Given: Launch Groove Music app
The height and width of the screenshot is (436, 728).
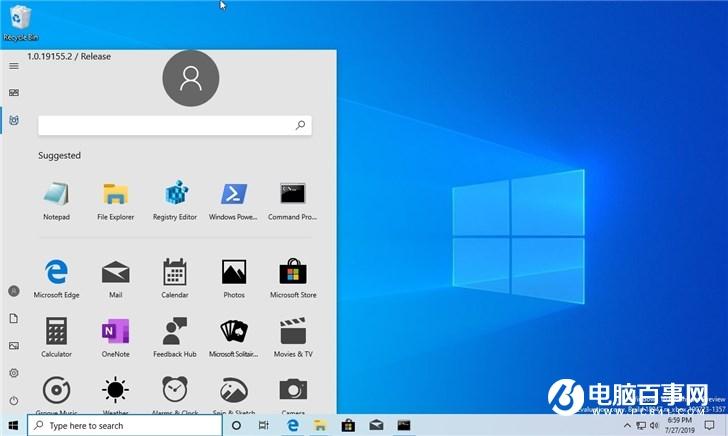Looking at the screenshot, I should coord(56,395).
